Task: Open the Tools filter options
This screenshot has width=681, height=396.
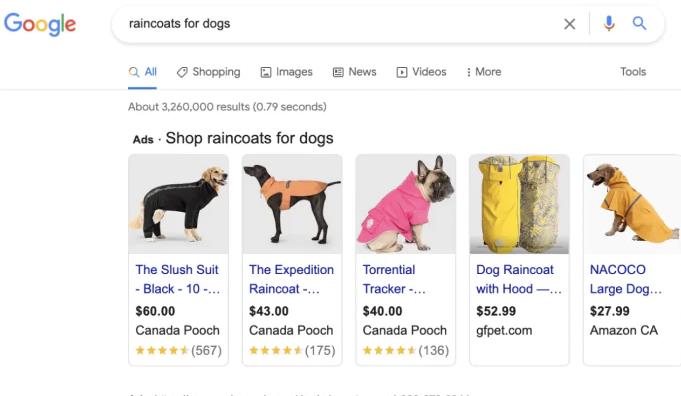Action: click(x=633, y=72)
